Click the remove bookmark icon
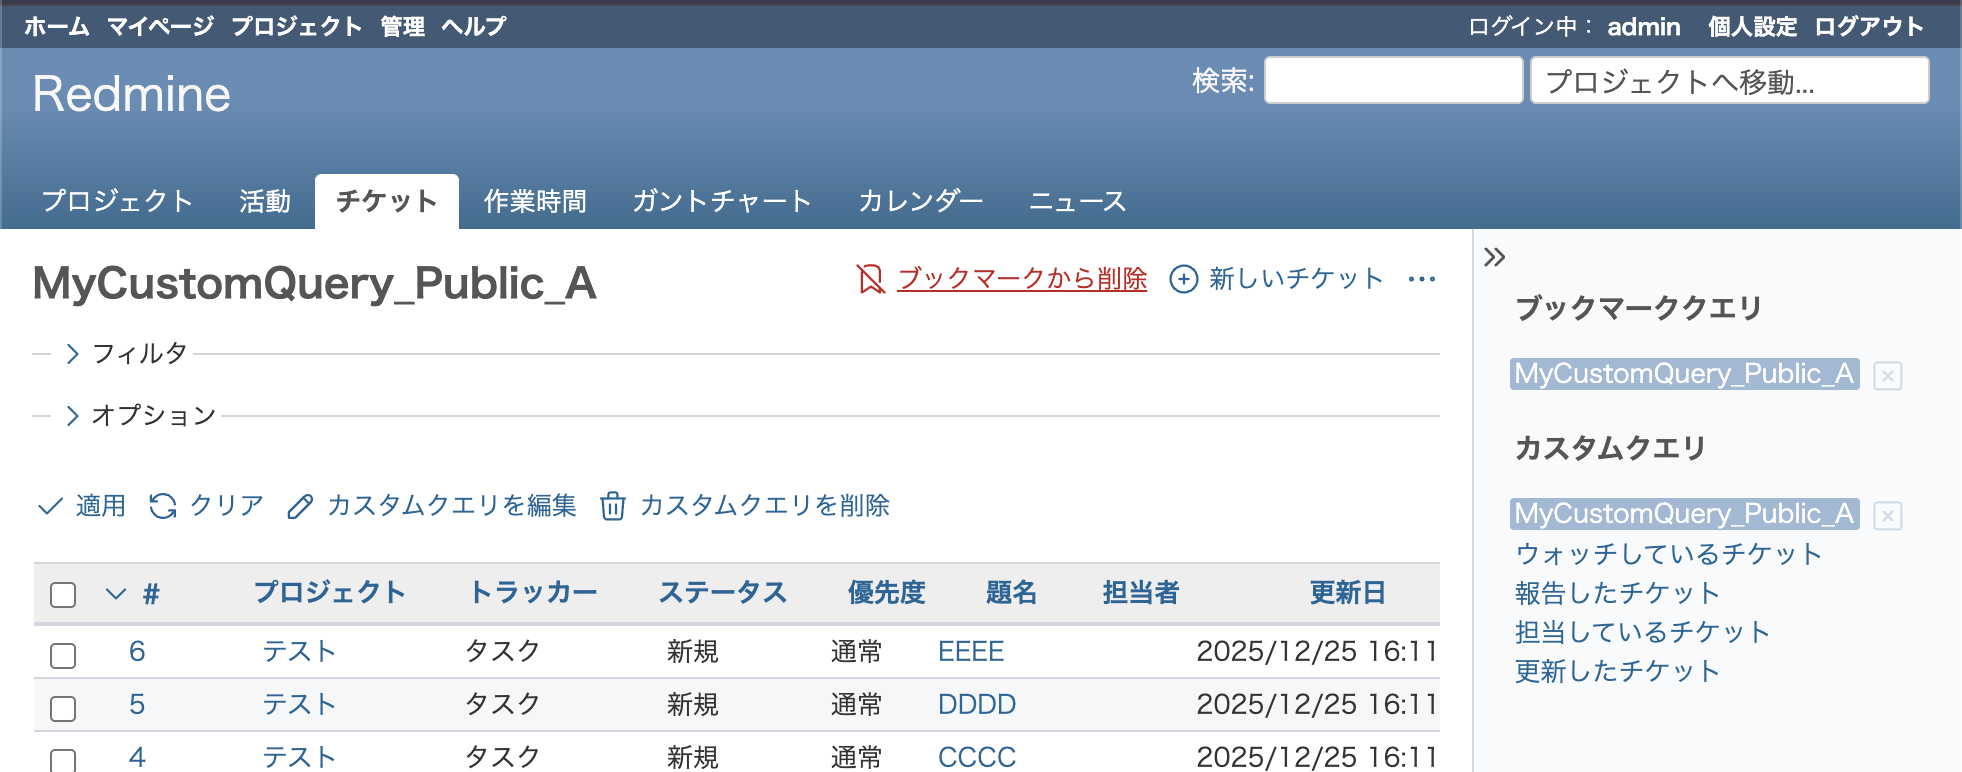Viewport: 1962px width, 772px height. [x=870, y=279]
